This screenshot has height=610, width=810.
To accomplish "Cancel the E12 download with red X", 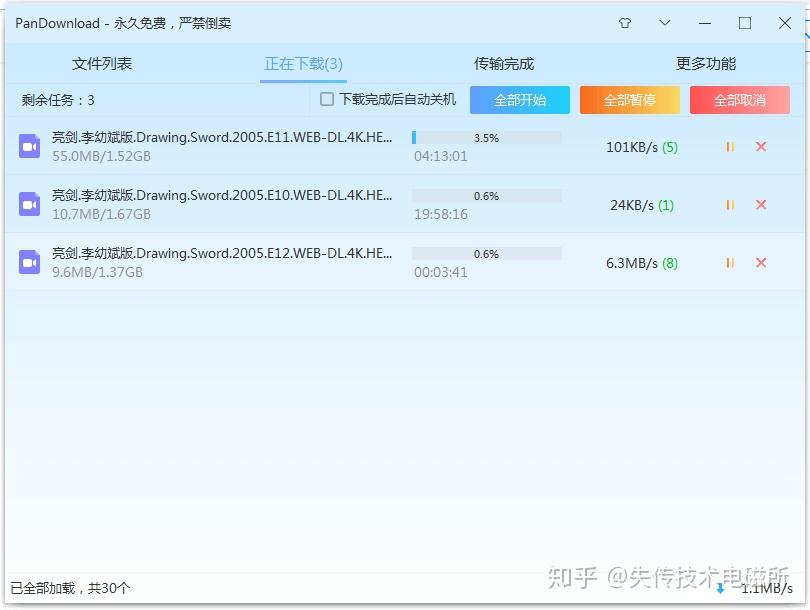I will coord(761,262).
